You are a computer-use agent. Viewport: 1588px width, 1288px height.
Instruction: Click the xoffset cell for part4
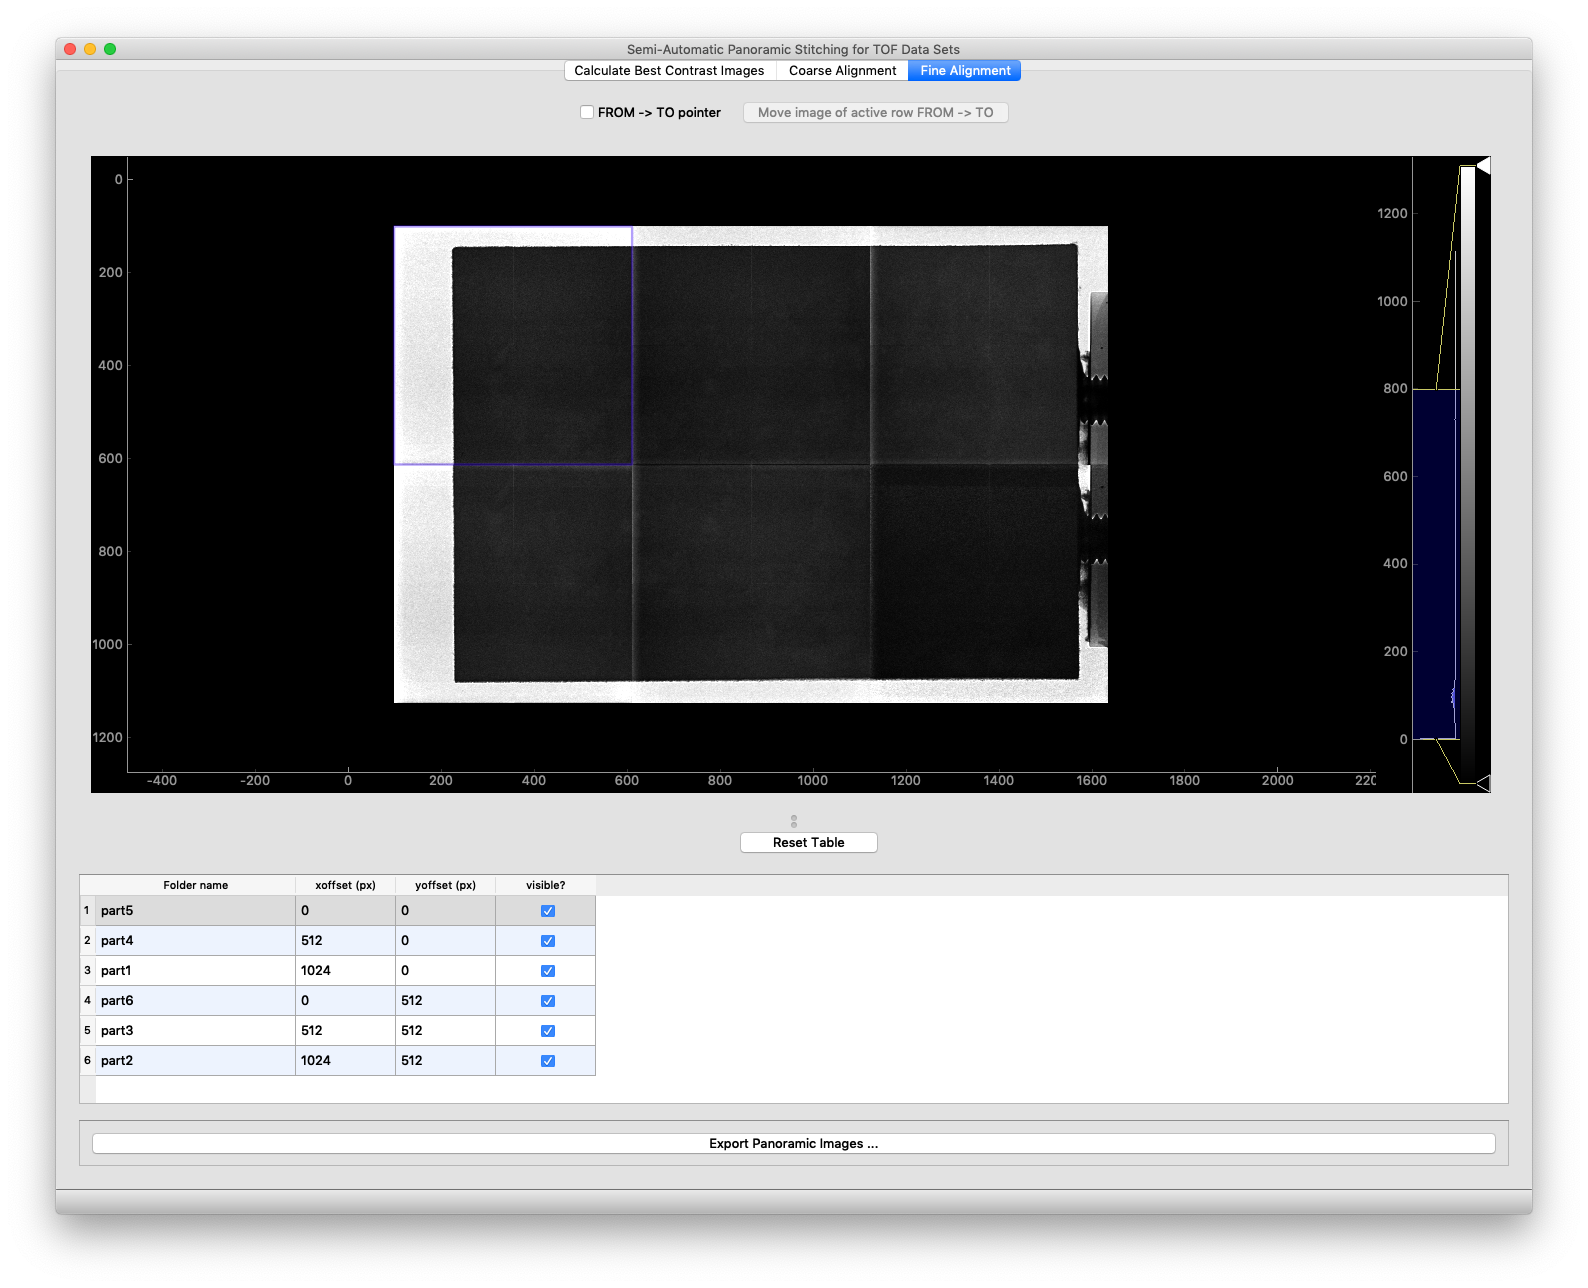[x=345, y=941]
